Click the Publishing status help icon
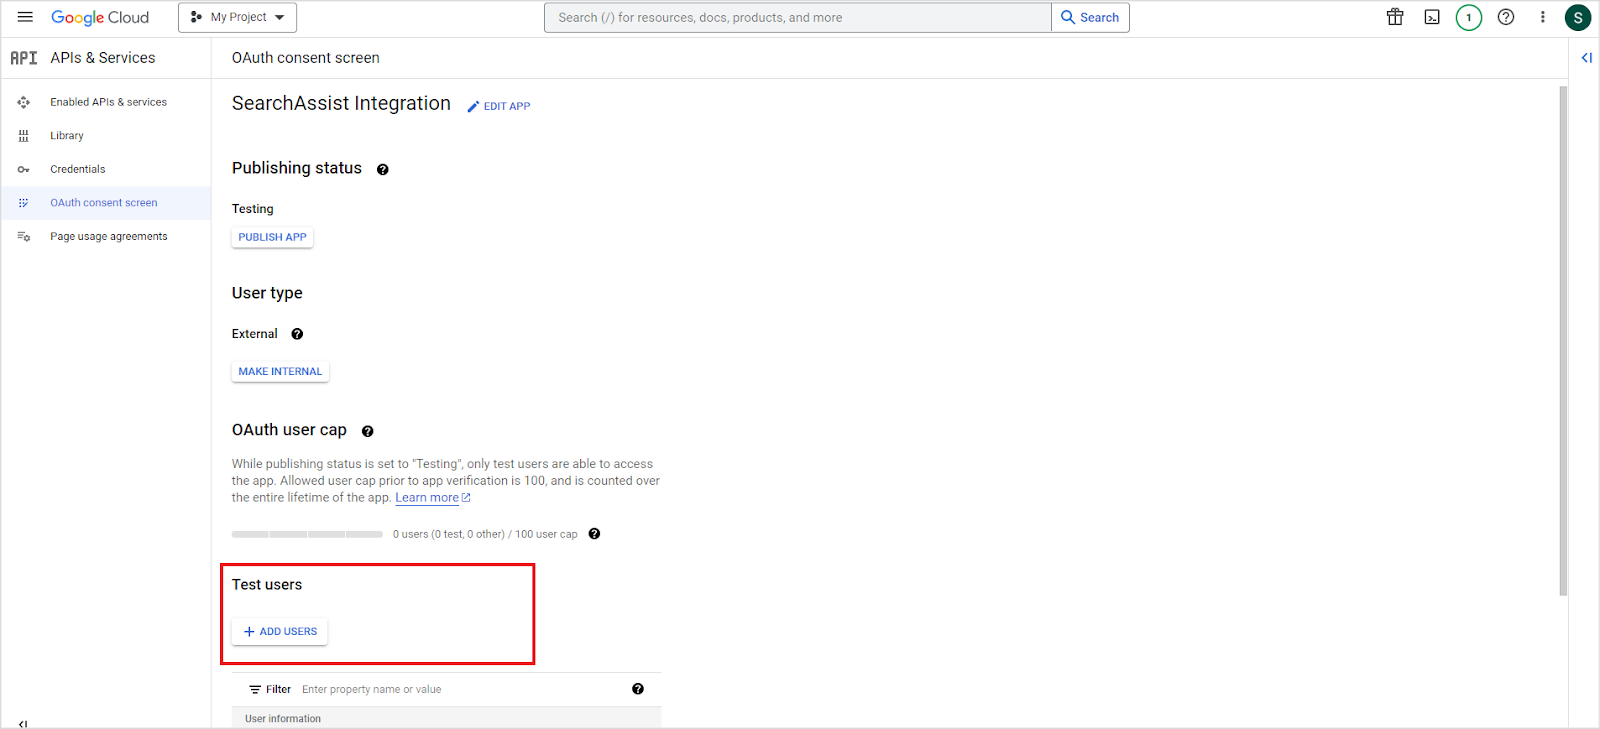The image size is (1600, 729). [x=382, y=170]
